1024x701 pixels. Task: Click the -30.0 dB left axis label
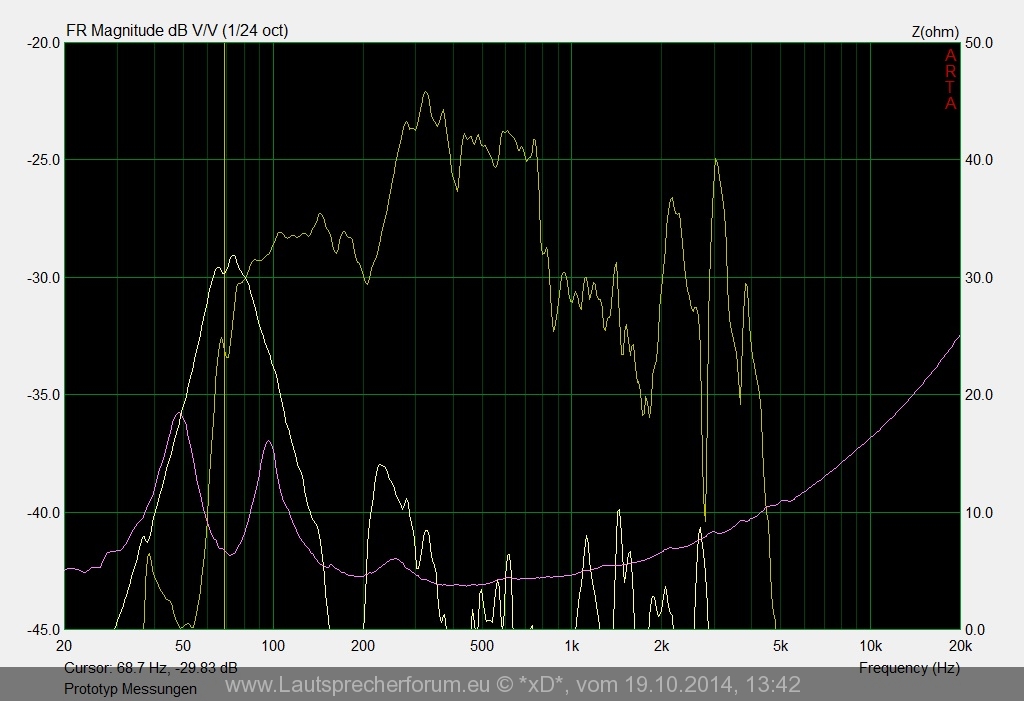tap(43, 277)
